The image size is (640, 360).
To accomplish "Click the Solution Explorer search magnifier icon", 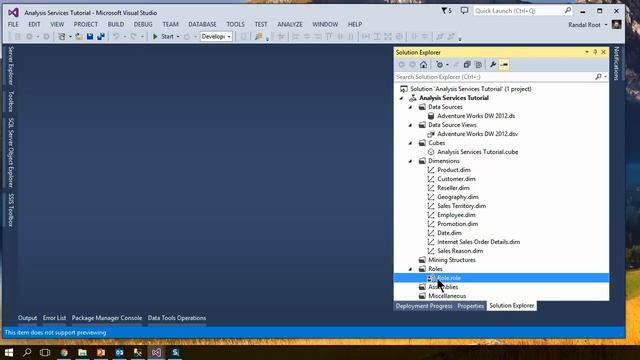I will tap(598, 77).
